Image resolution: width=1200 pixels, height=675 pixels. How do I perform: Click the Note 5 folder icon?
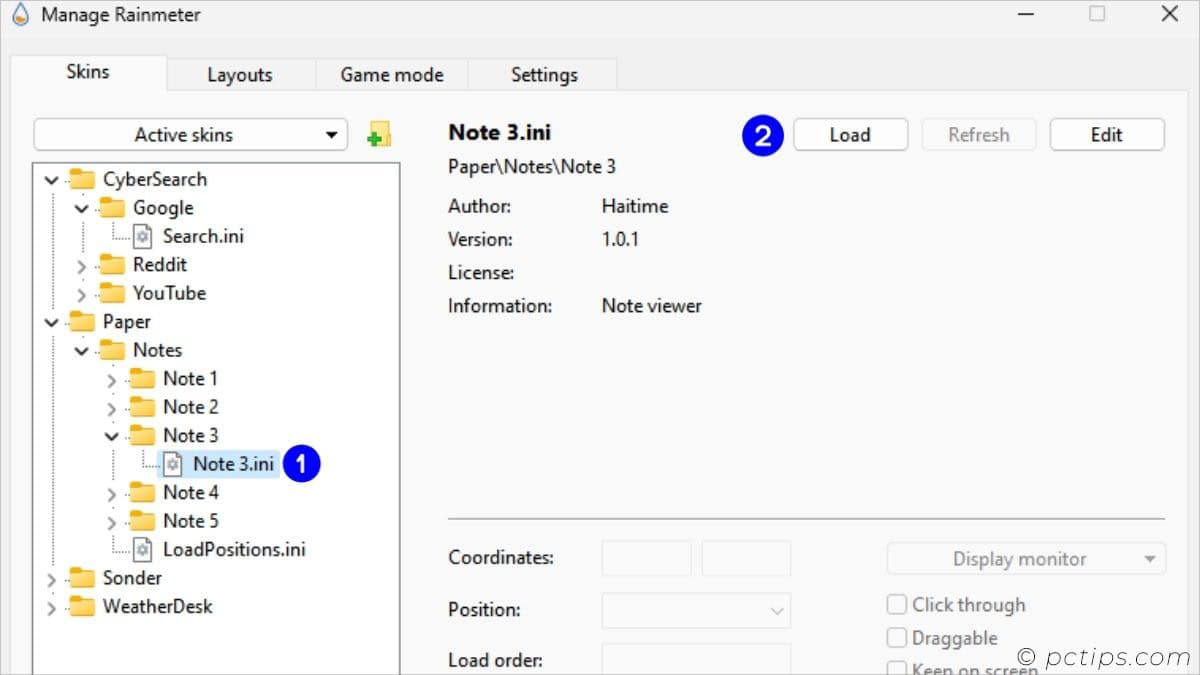(143, 521)
